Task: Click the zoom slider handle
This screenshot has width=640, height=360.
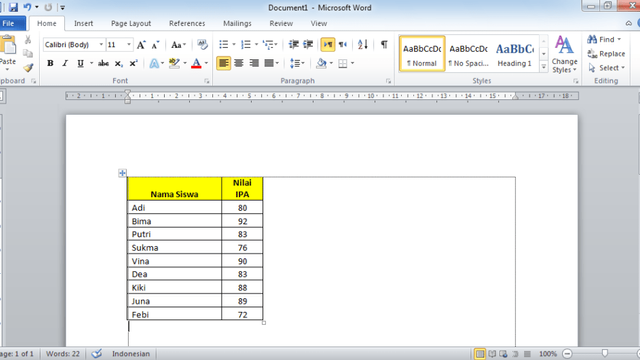Action: pyautogui.click(x=604, y=353)
